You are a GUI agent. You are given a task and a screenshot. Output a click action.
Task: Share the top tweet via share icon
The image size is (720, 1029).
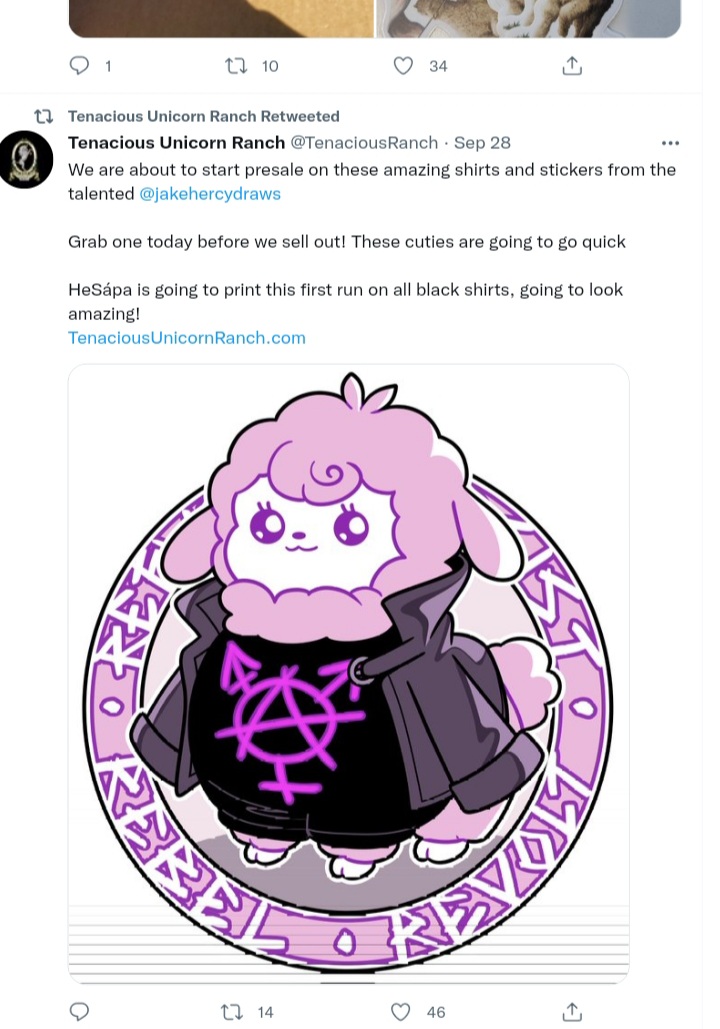pyautogui.click(x=572, y=66)
